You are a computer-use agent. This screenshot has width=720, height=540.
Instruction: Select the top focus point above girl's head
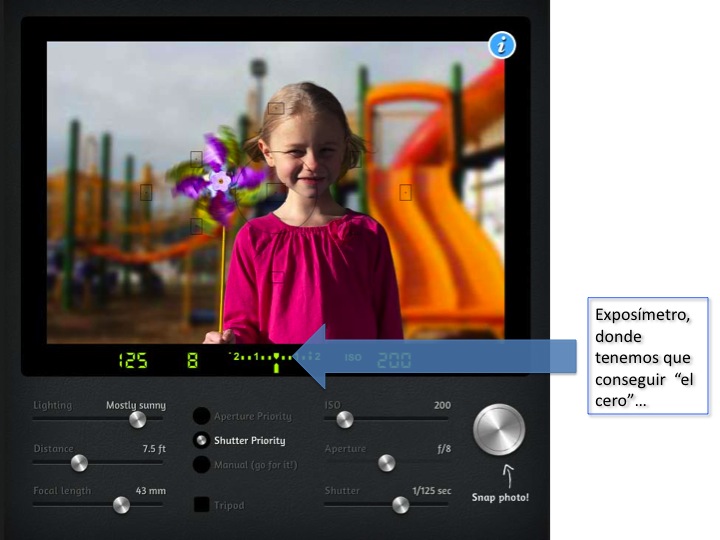[x=276, y=107]
